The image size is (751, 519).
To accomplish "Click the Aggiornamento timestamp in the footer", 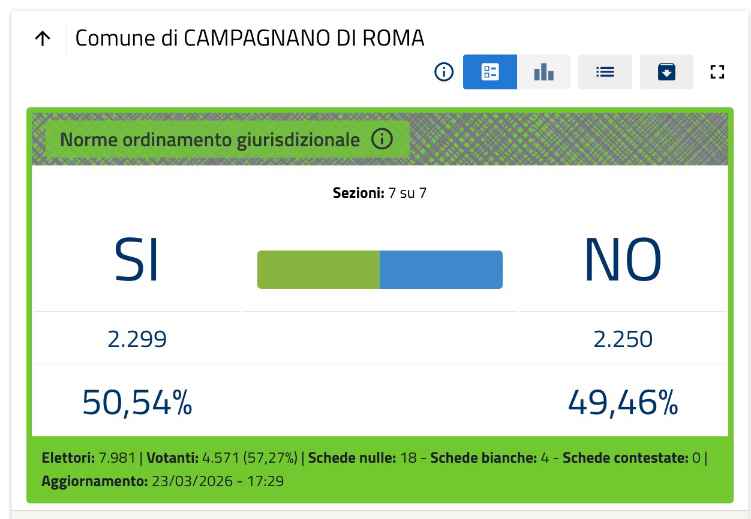I will pyautogui.click(x=164, y=481).
